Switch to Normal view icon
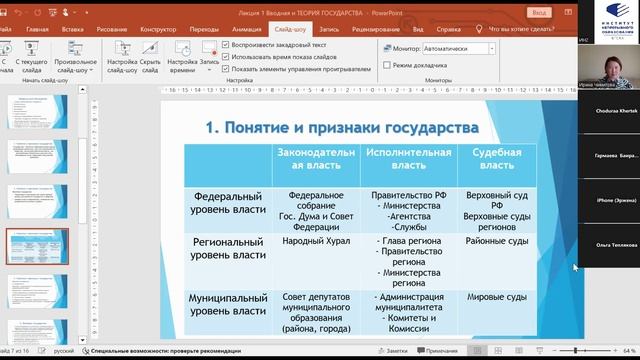 tap(477, 351)
